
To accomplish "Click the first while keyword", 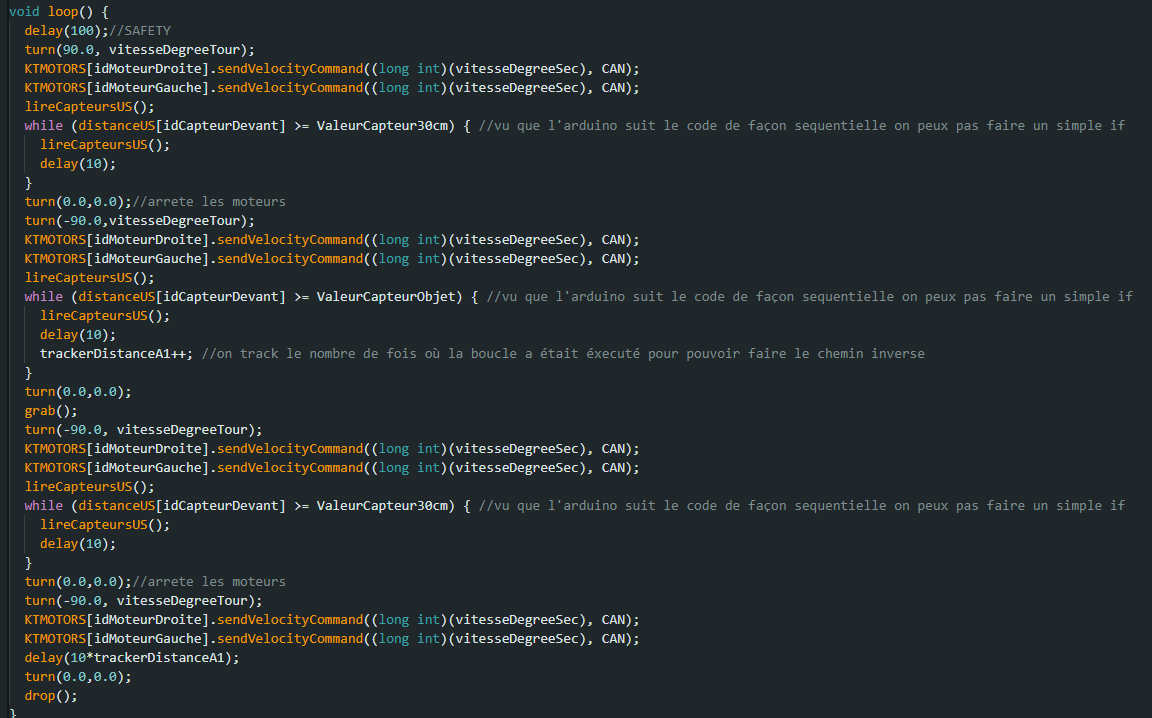I will coord(43,125).
